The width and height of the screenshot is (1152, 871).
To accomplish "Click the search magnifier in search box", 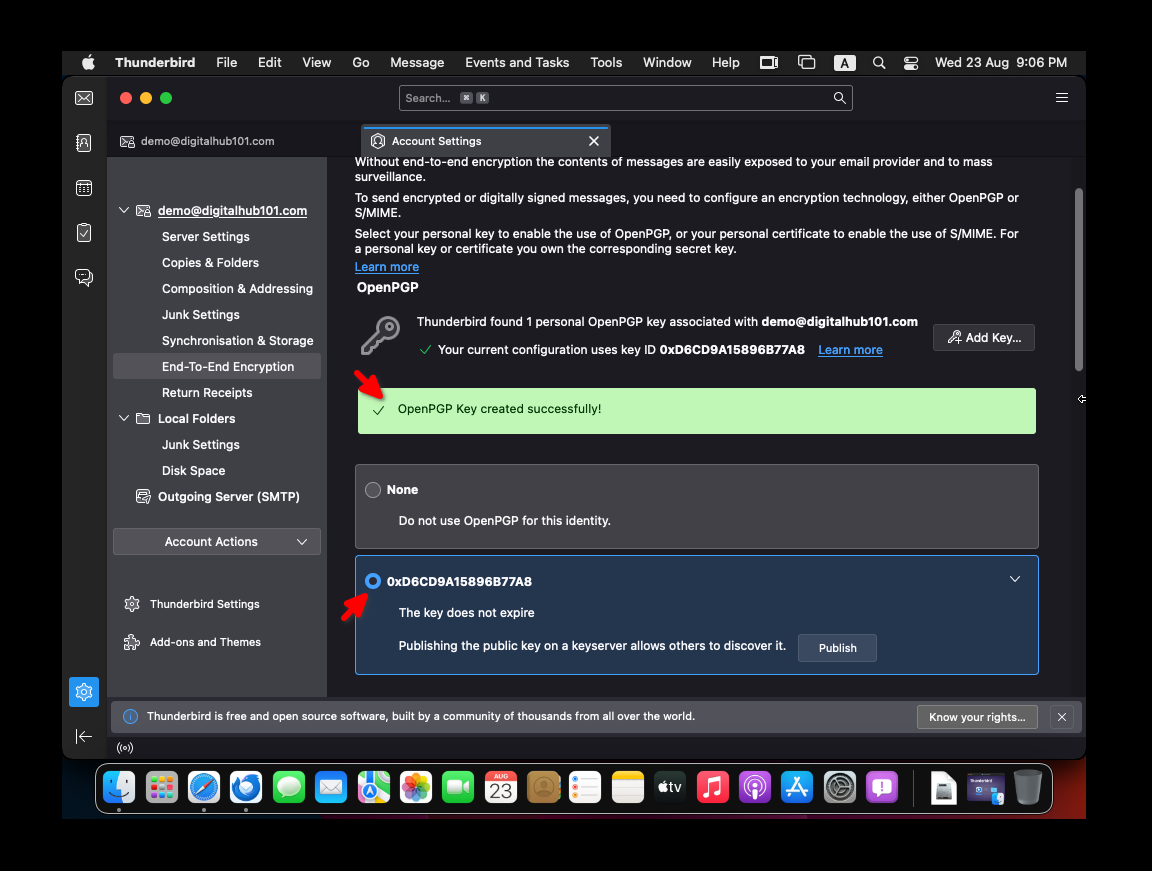I will click(839, 98).
